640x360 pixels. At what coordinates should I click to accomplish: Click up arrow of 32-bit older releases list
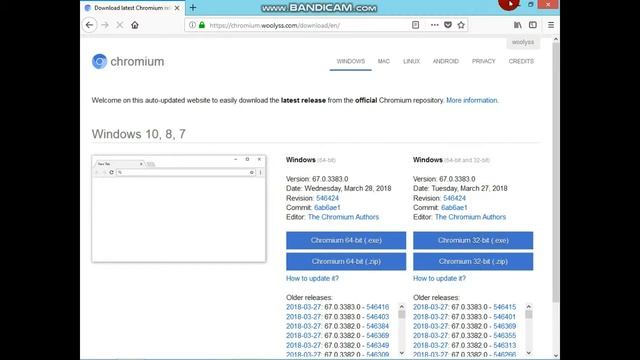[x=529, y=307]
